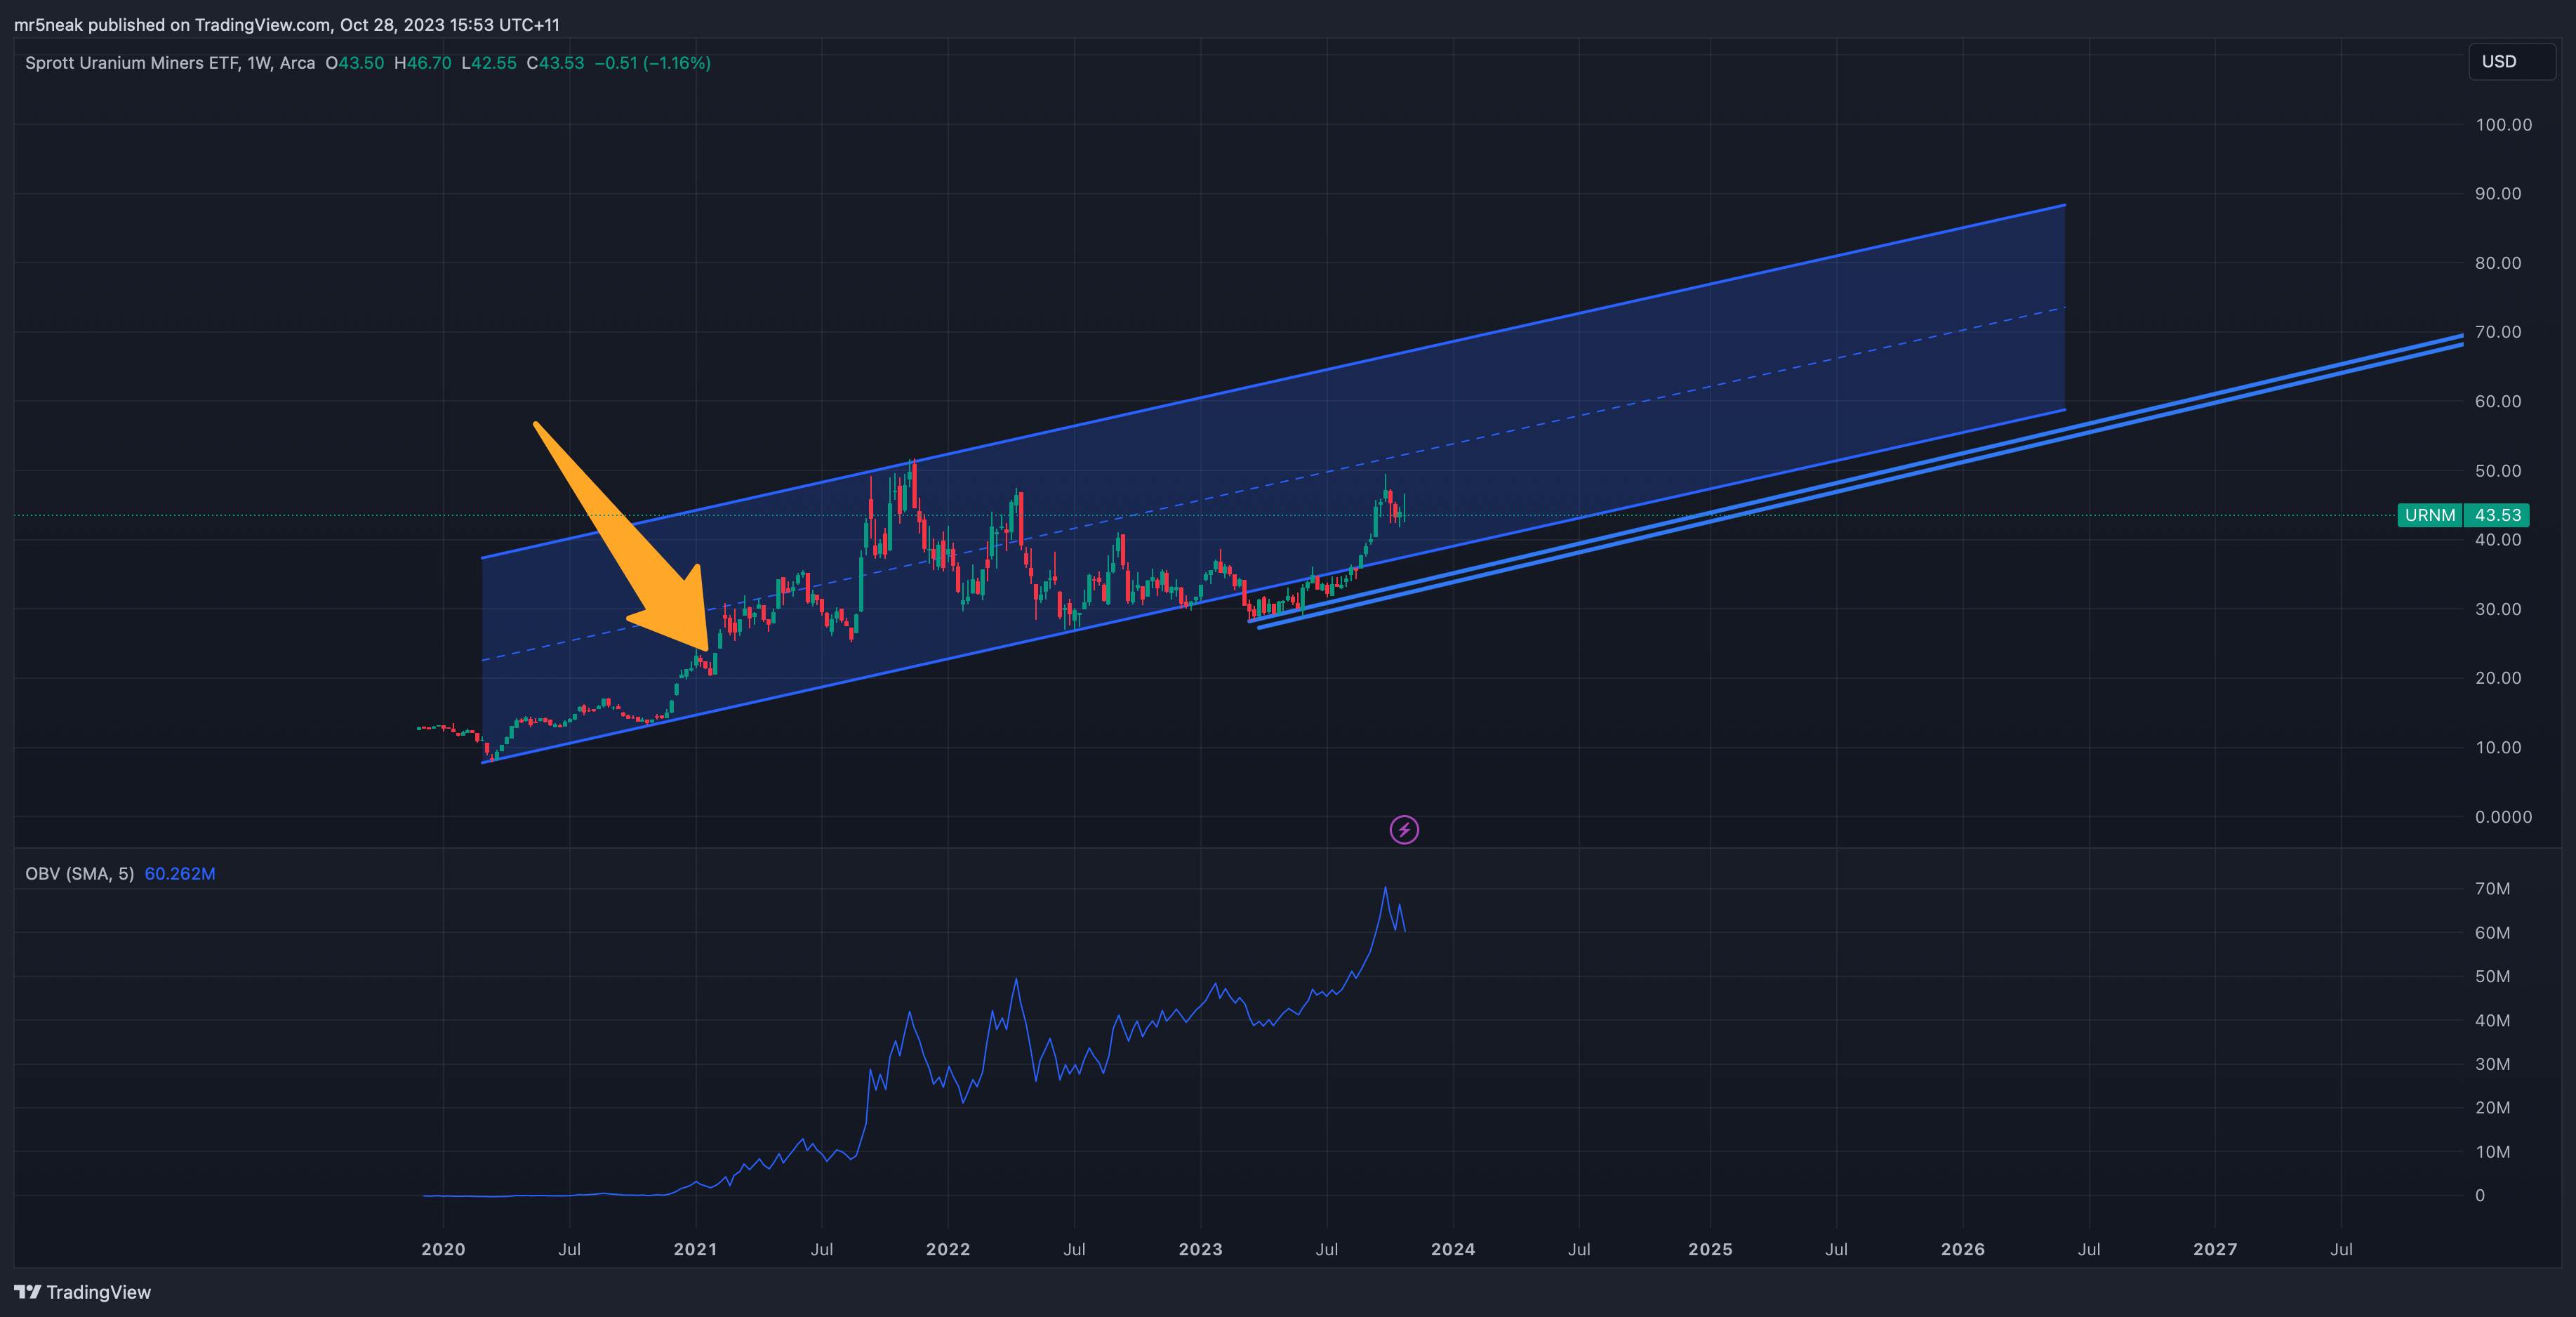Click the OBV line peak near 70M
This screenshot has height=1317, width=2576.
coord(1385,888)
